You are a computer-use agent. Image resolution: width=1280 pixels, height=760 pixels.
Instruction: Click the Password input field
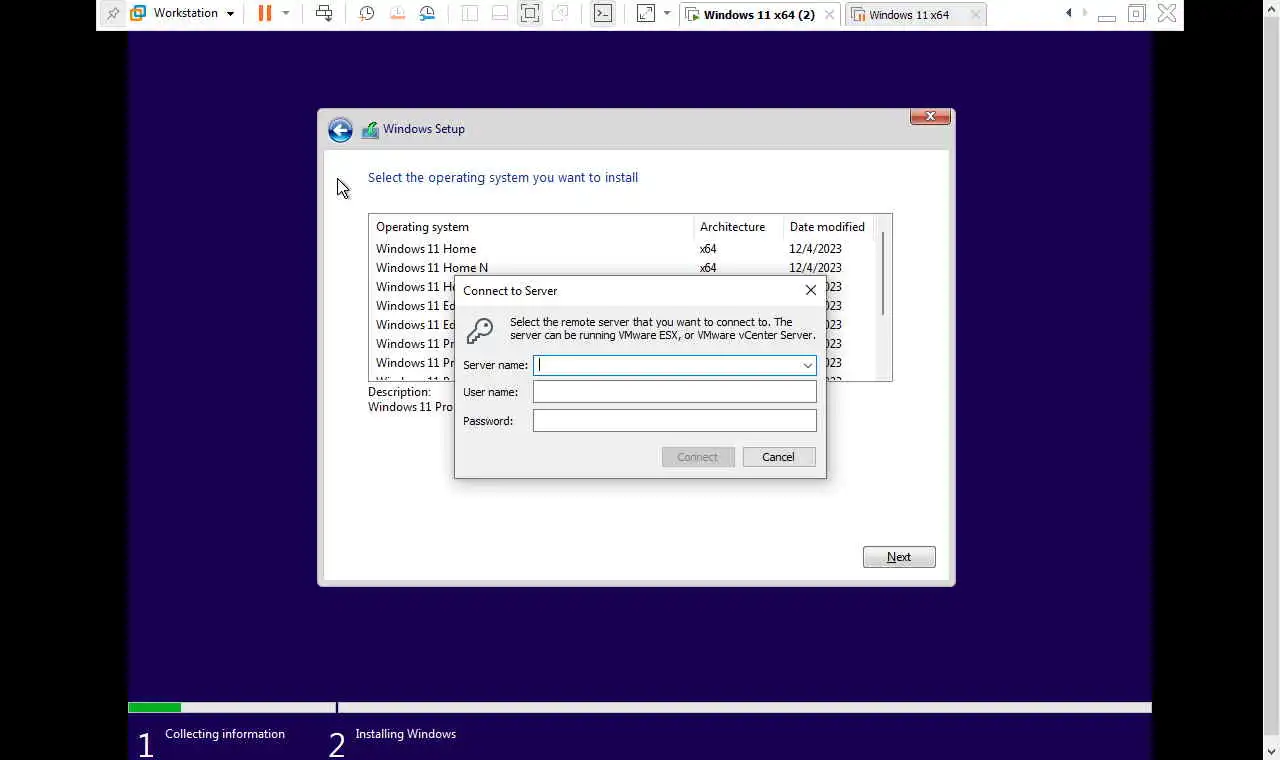pos(675,421)
